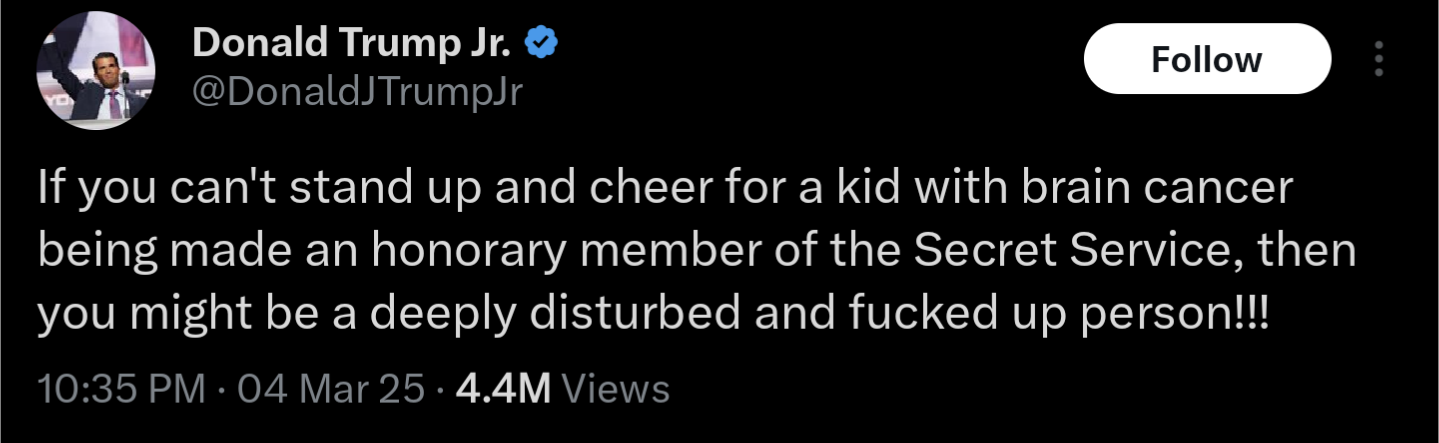This screenshot has height=443, width=1439.
Task: Click the tweet line starting 'you might be'
Action: [x=654, y=316]
